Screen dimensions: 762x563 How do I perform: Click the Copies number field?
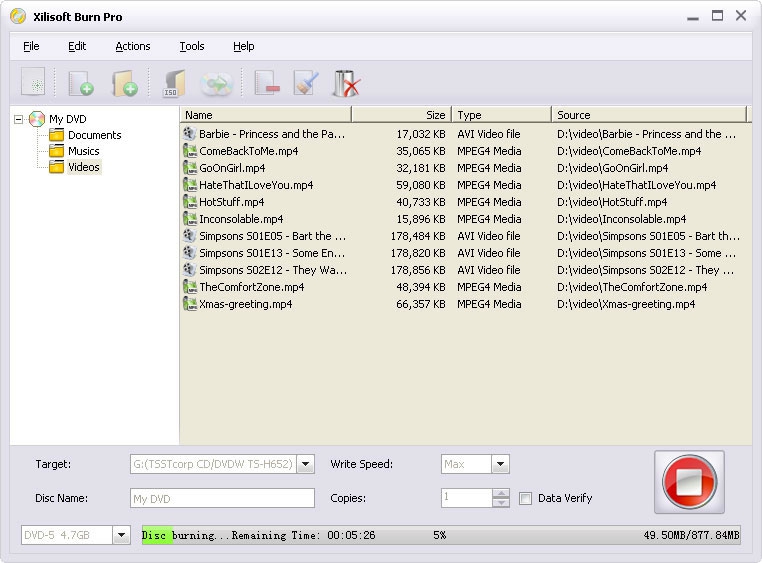(467, 498)
